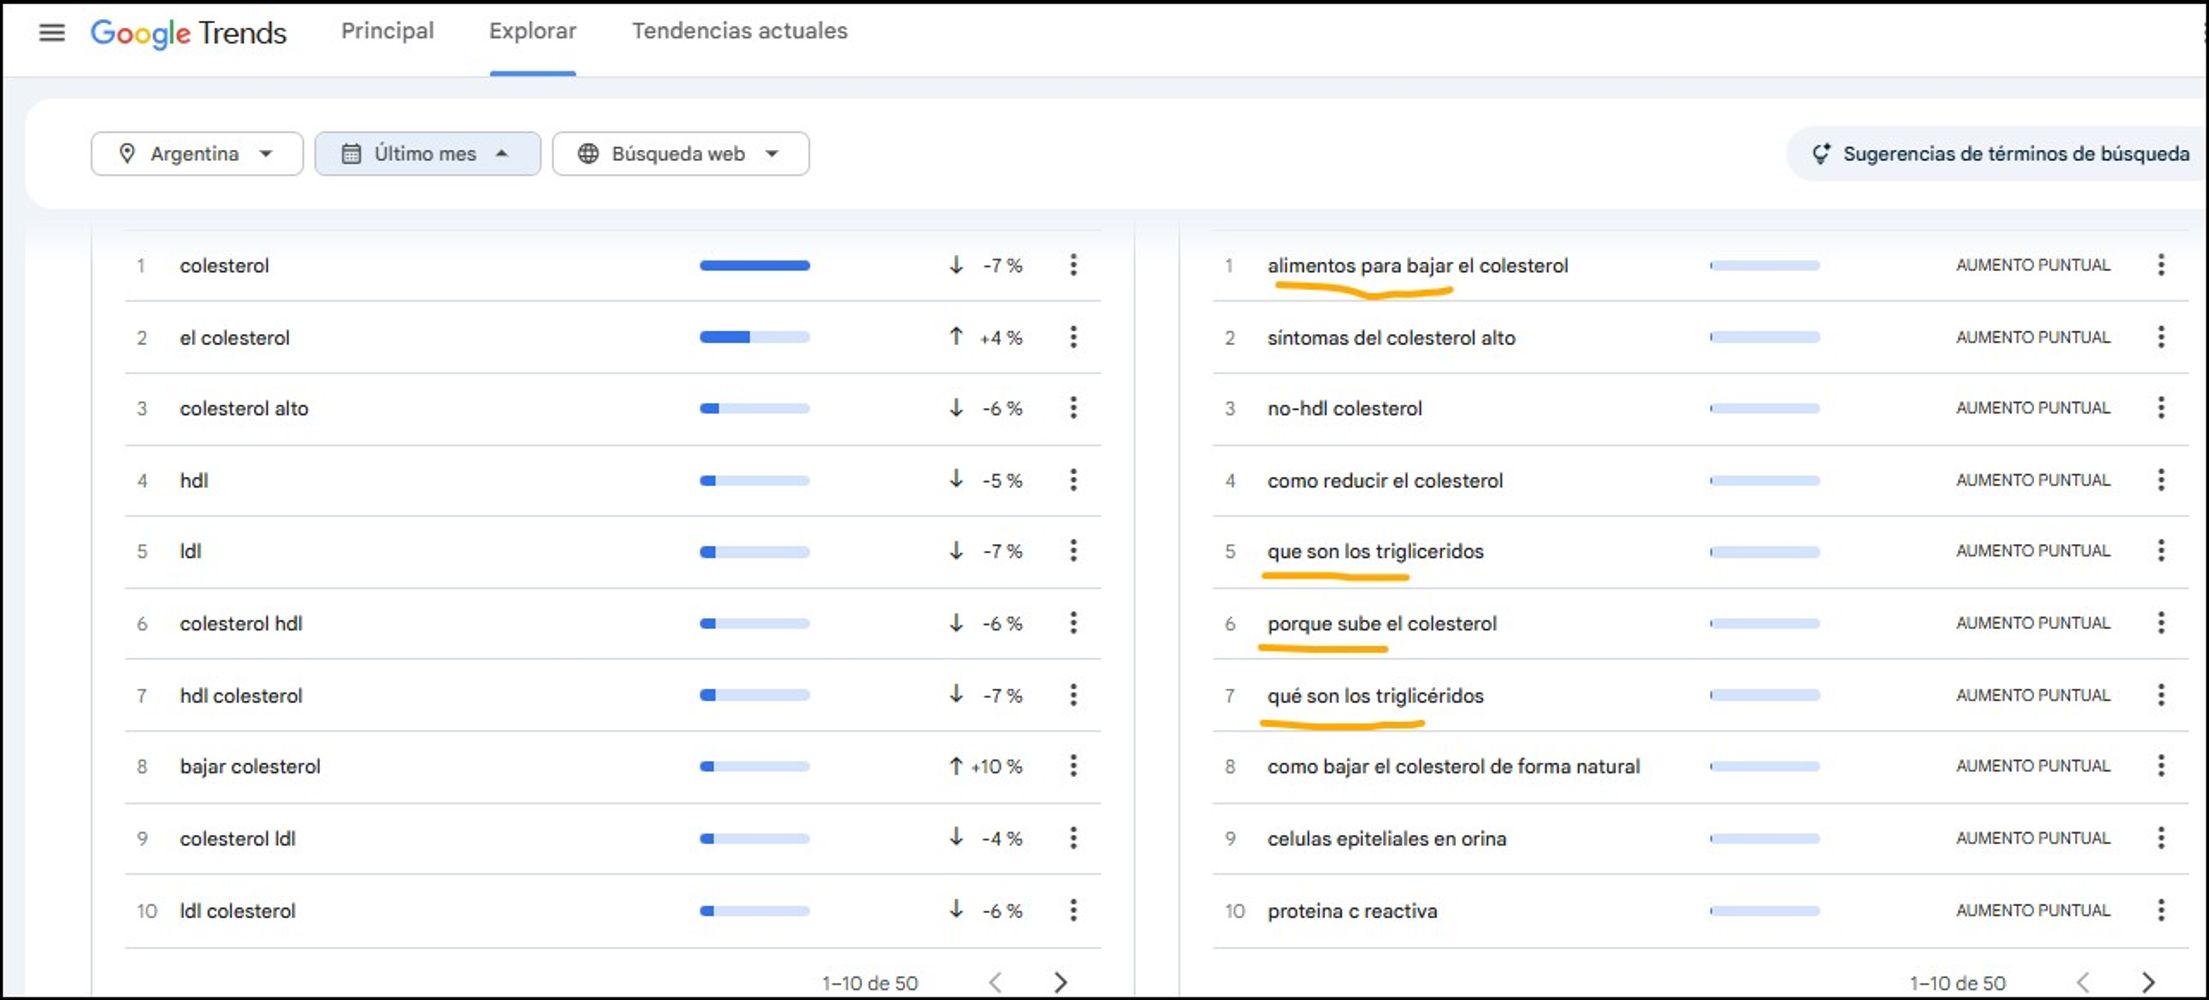Open more options for 'colesterol' row
Viewport: 2209px width, 1000px height.
1073,265
